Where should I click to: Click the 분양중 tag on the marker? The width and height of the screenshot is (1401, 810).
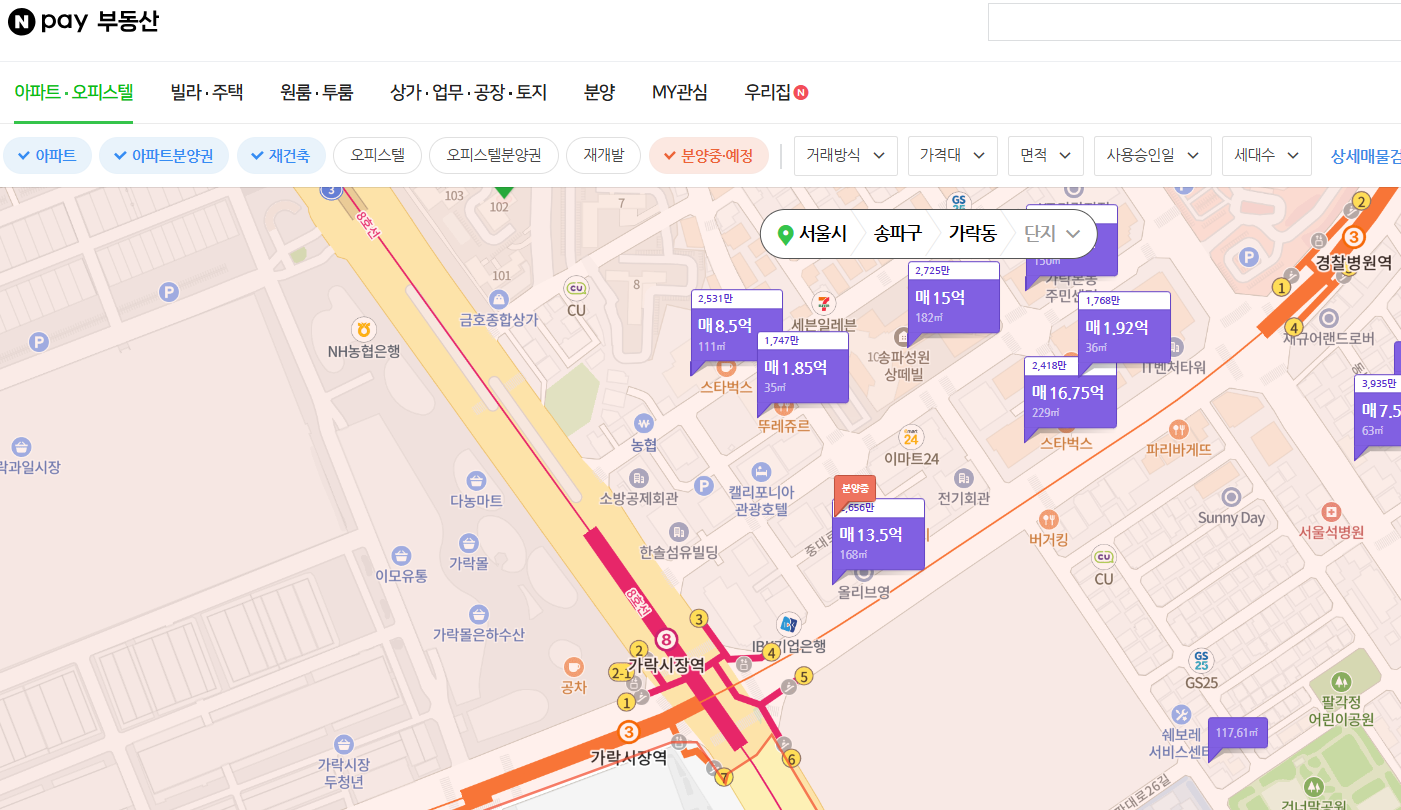[855, 488]
